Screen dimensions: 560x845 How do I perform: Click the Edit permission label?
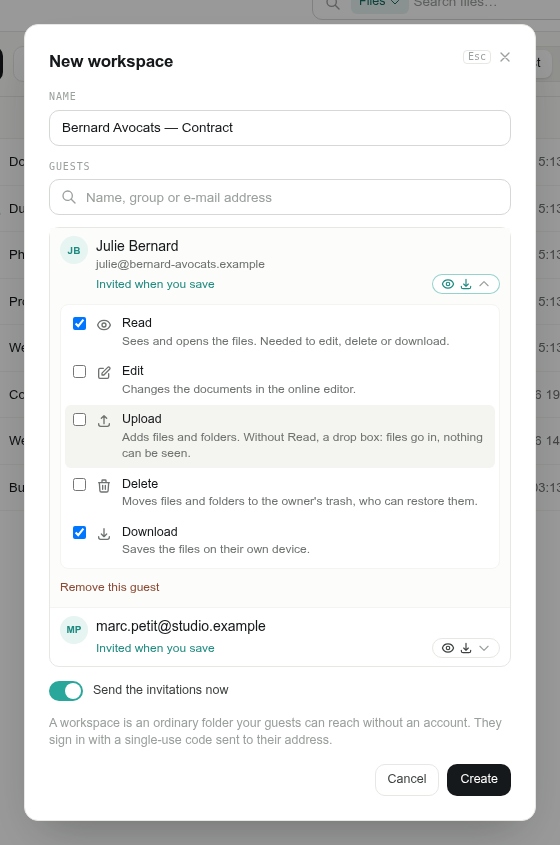(133, 371)
